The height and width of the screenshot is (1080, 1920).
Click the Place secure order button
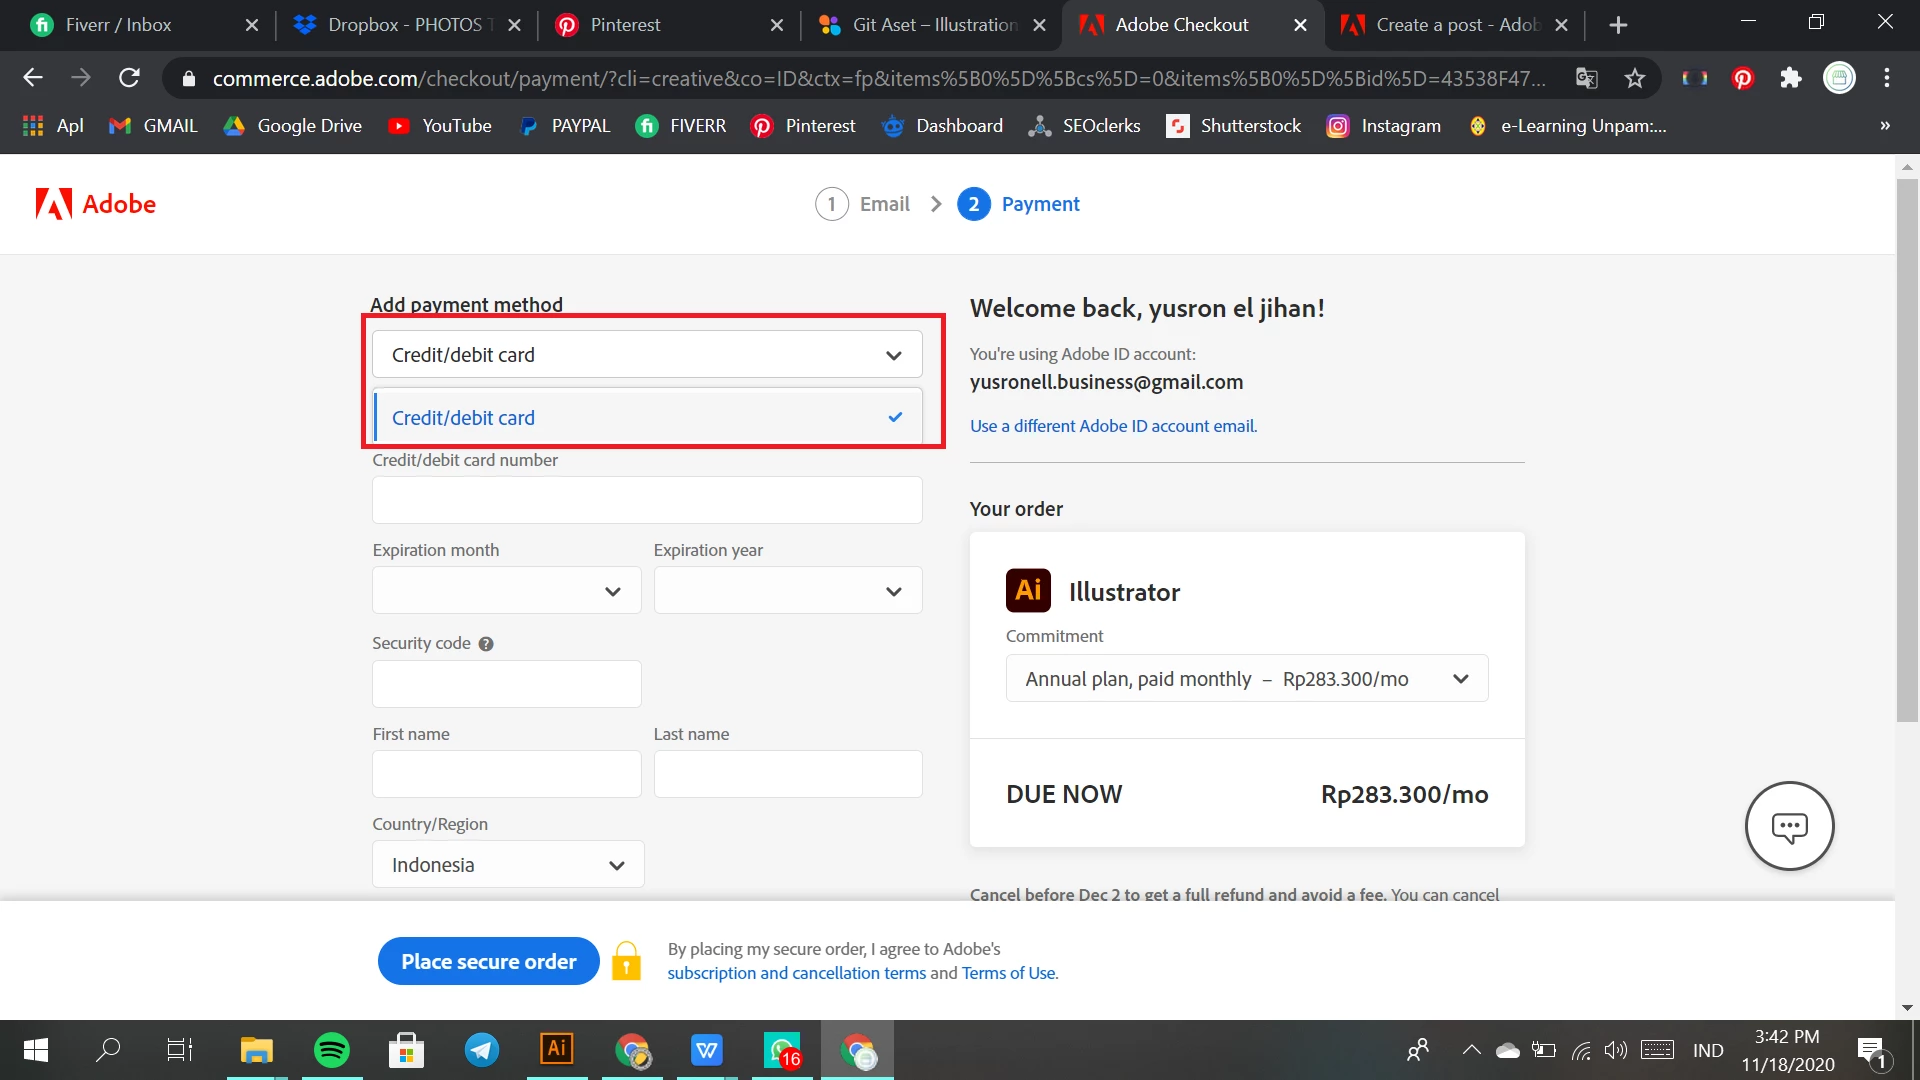[x=488, y=961]
